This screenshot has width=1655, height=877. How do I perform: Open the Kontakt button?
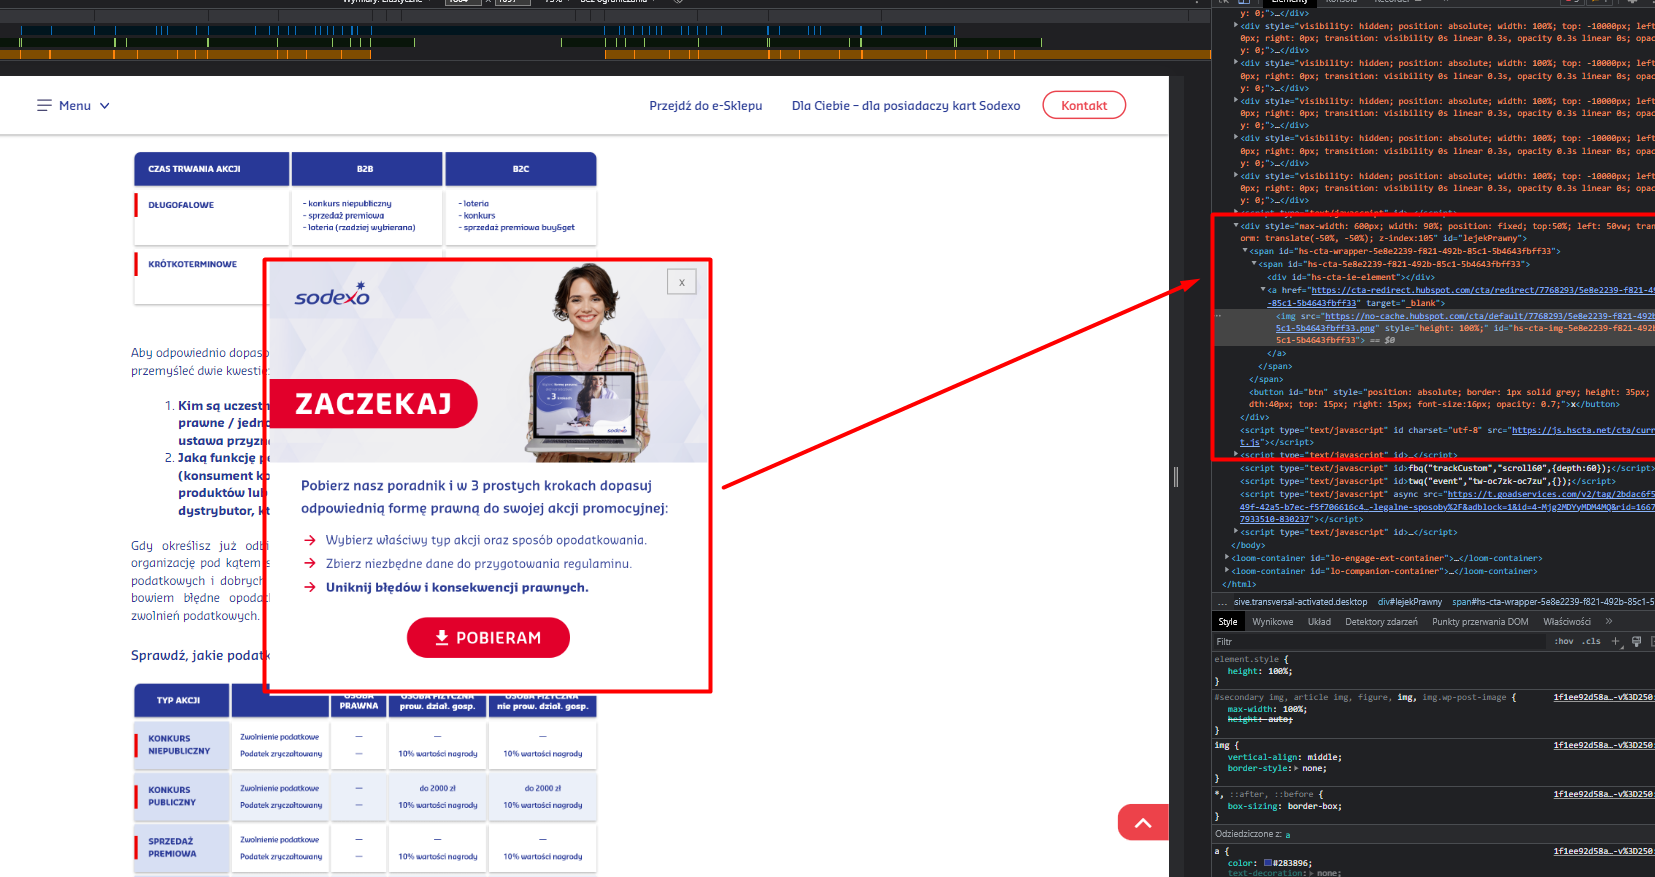[x=1084, y=105]
